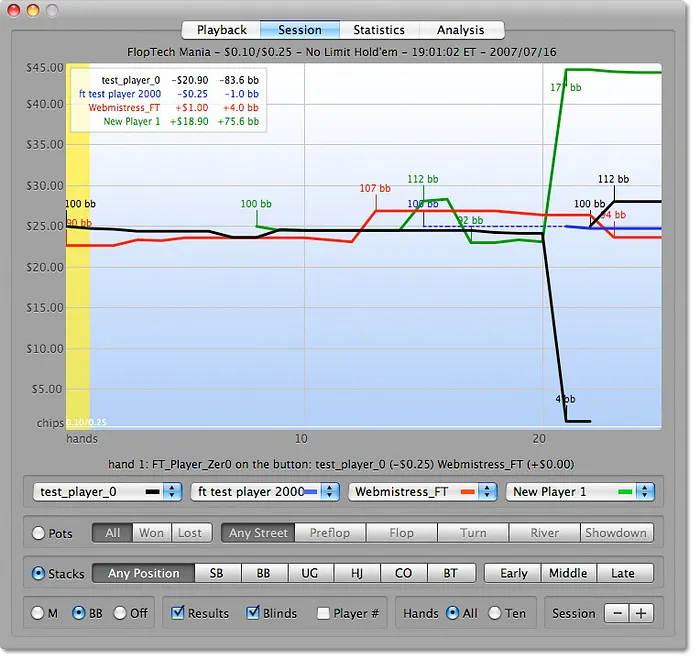Switch to the Playback tab

pyautogui.click(x=221, y=30)
